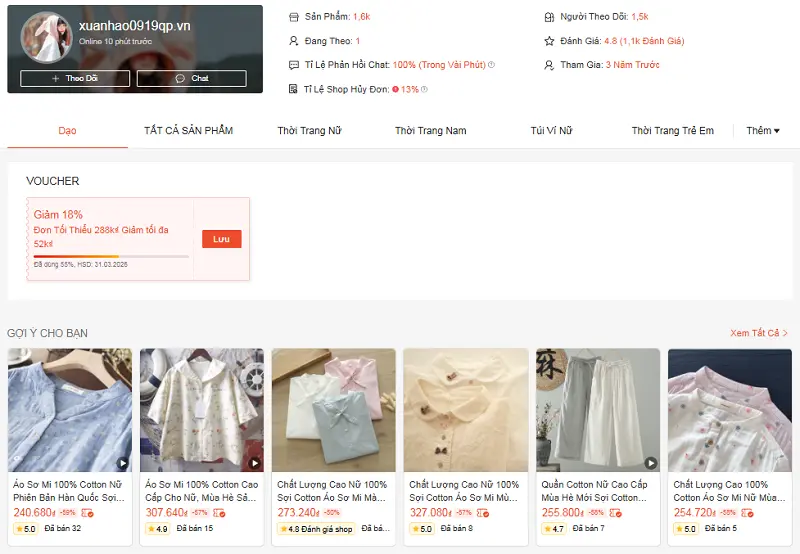The width and height of the screenshot is (800, 554).
Task: Open floral sailor collar shirt image
Action: (202, 410)
